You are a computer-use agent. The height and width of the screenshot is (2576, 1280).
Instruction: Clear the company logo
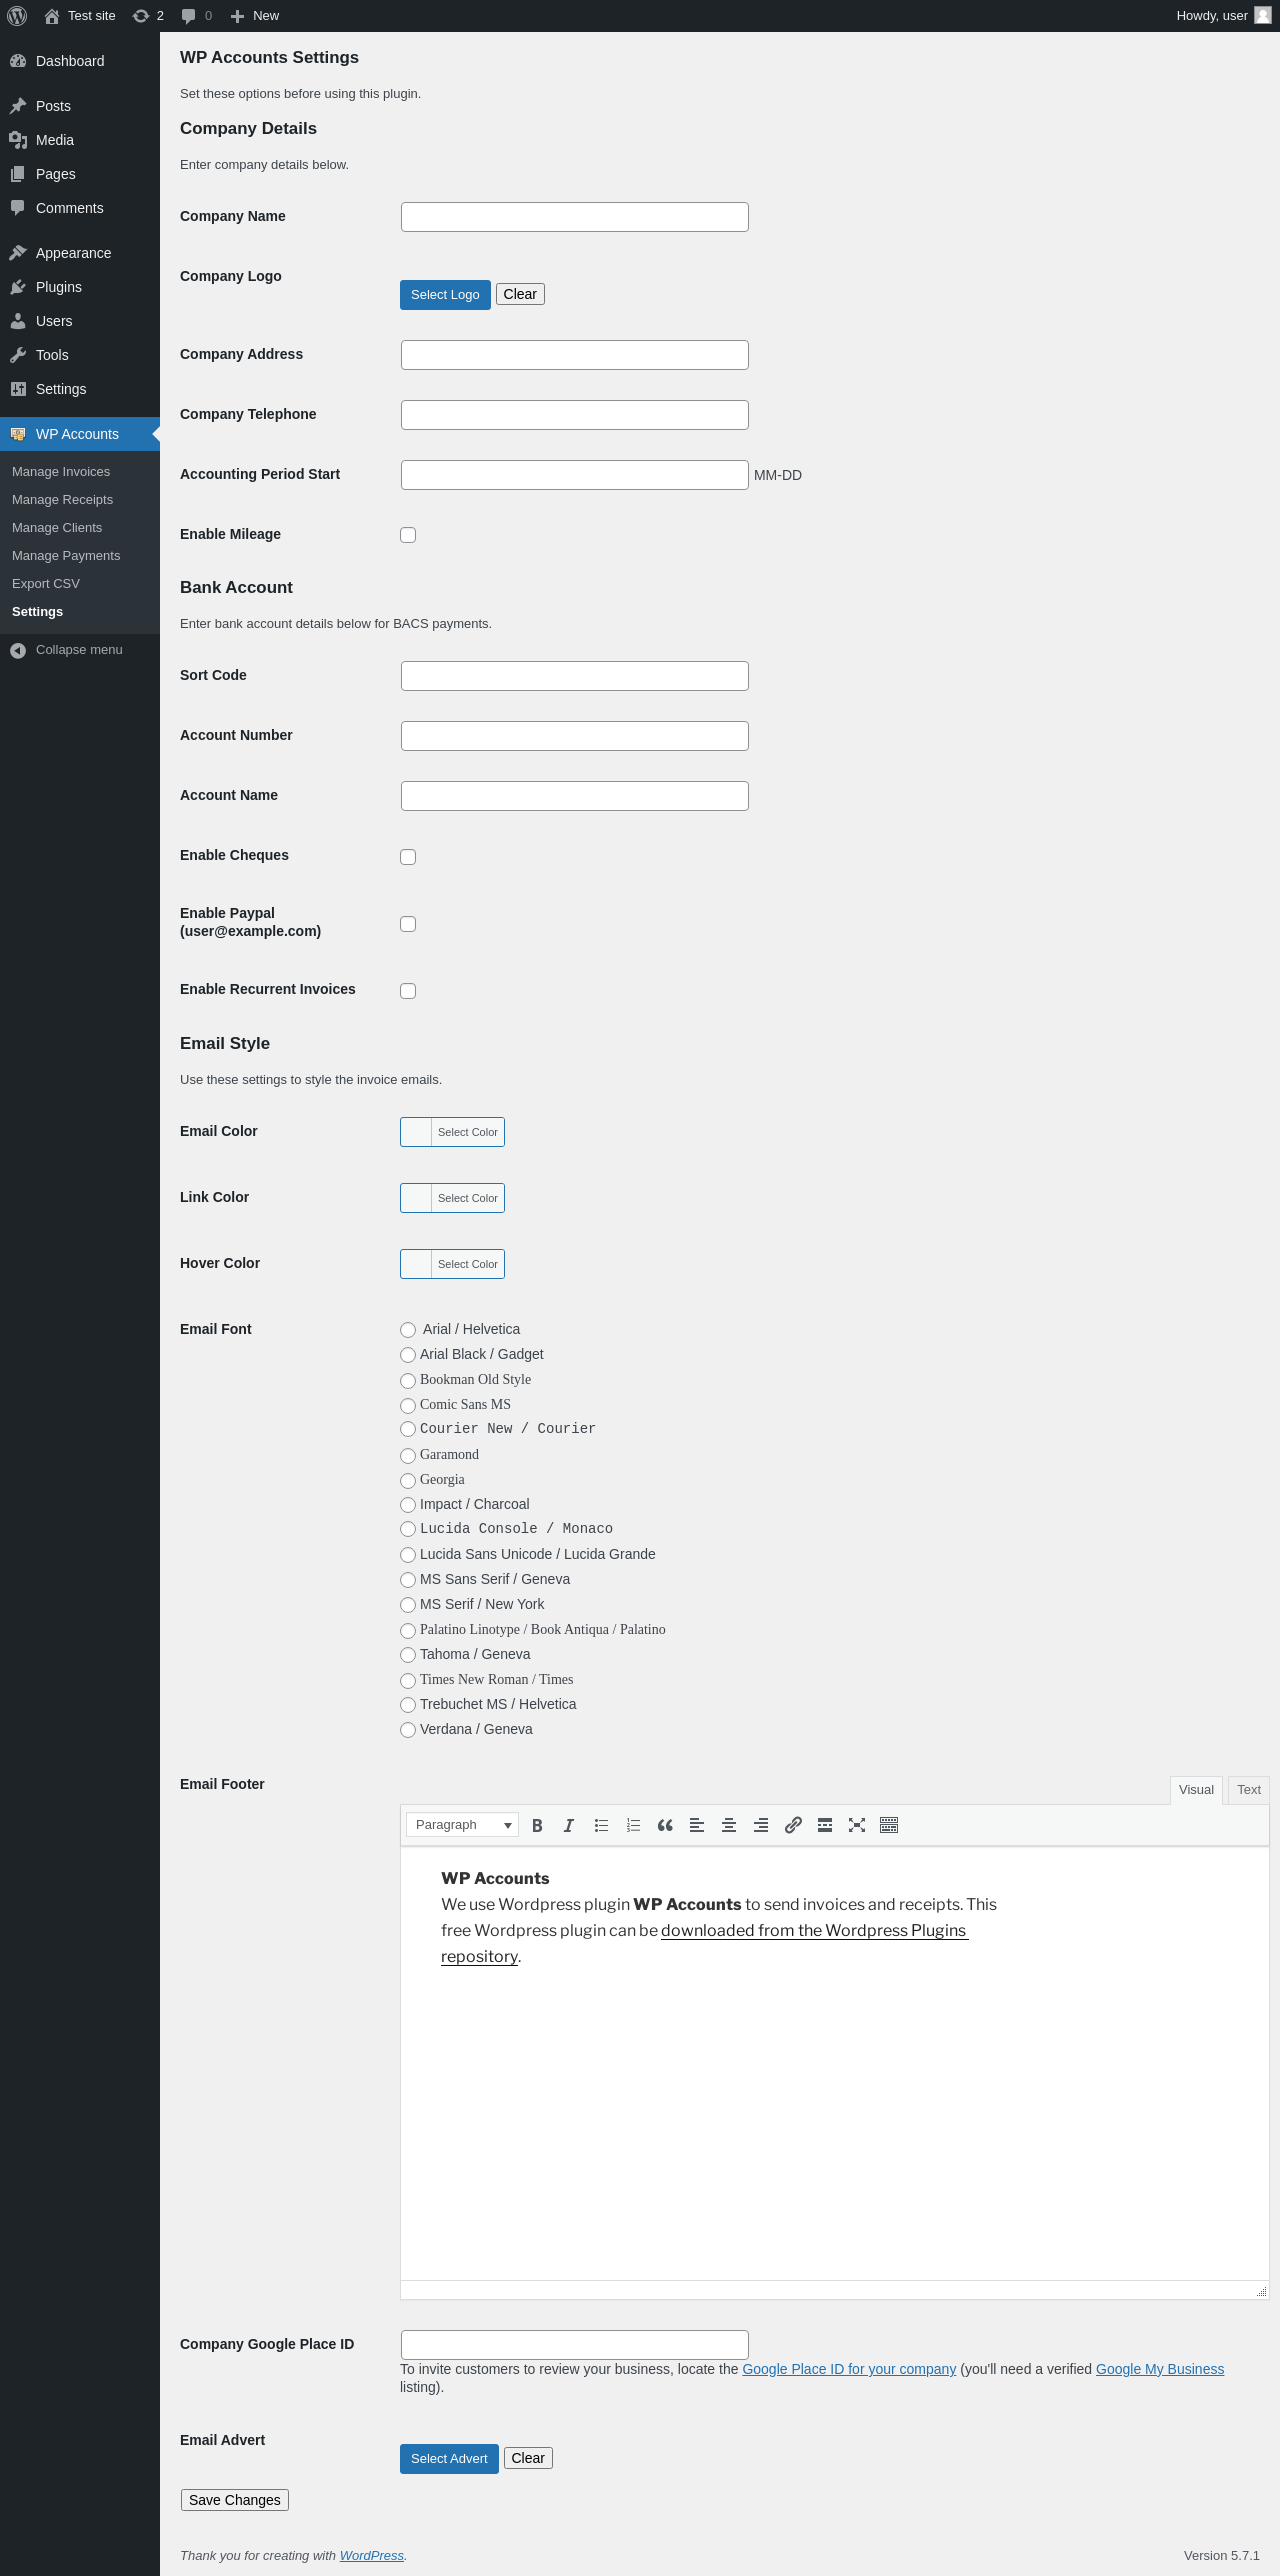[520, 294]
